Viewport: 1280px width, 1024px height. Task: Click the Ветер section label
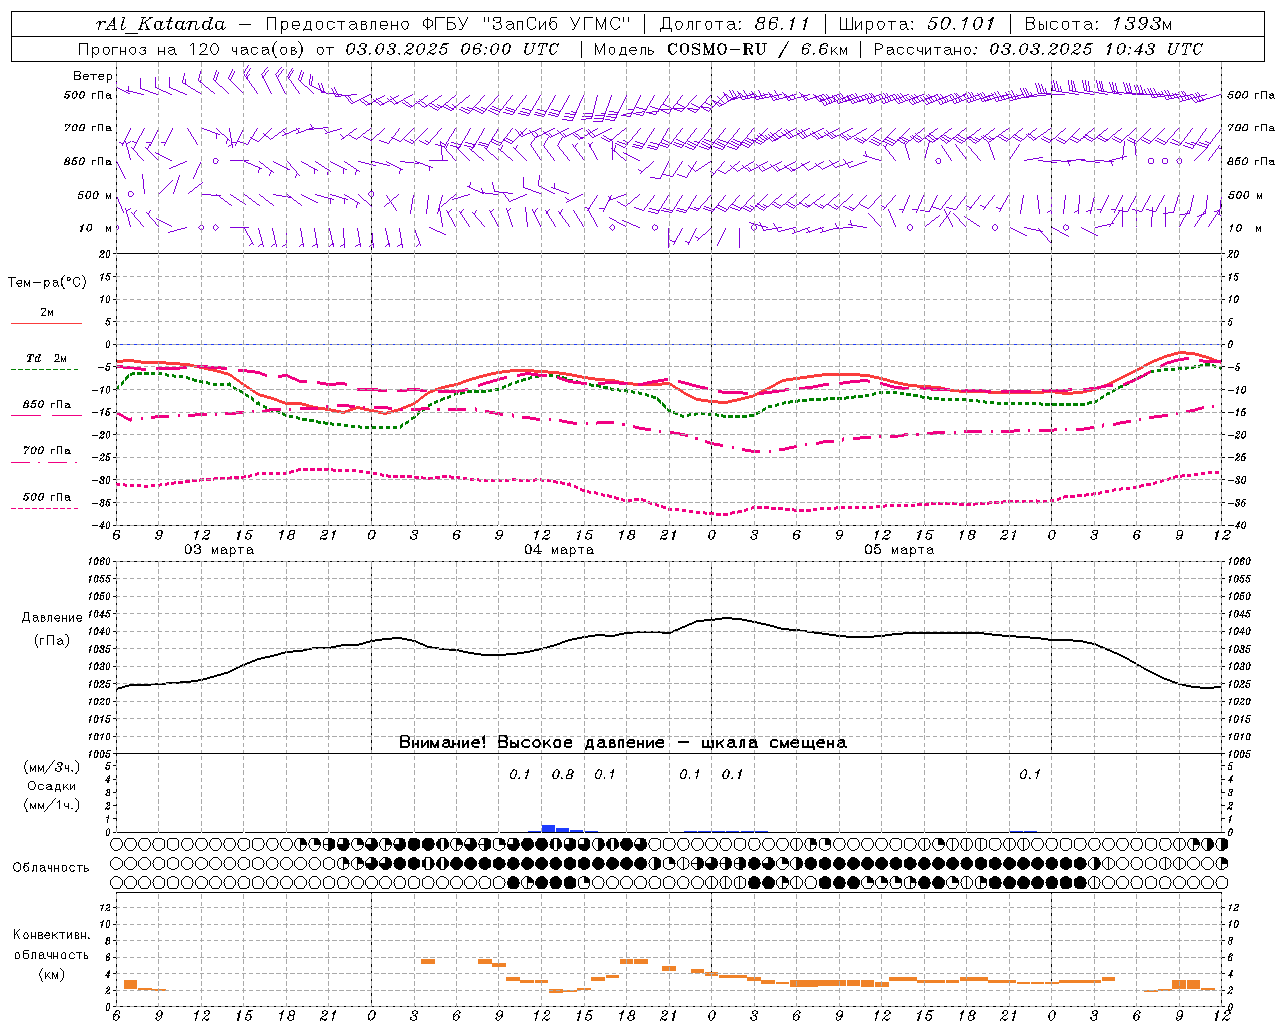[92, 76]
